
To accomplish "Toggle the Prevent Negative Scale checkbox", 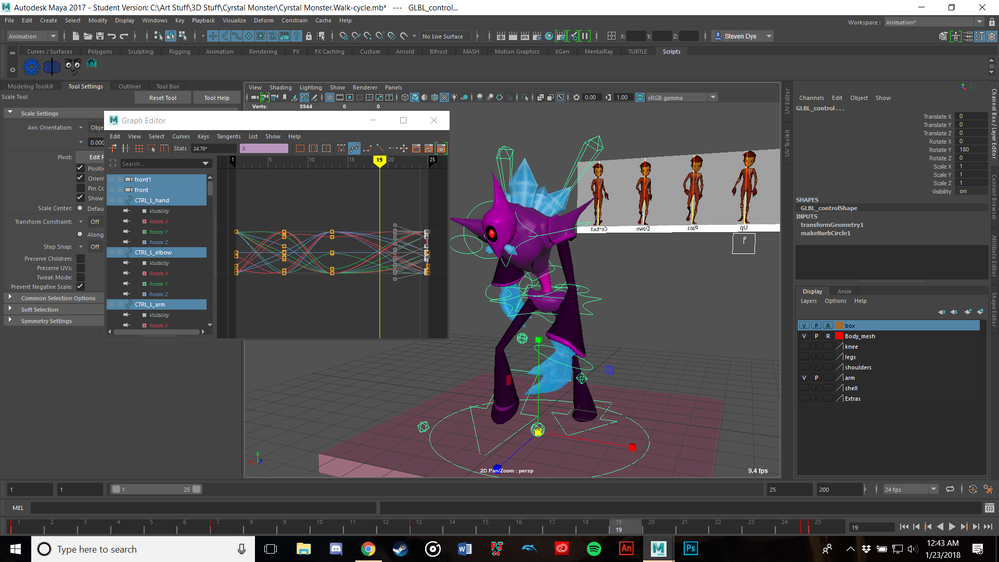I will tap(80, 287).
